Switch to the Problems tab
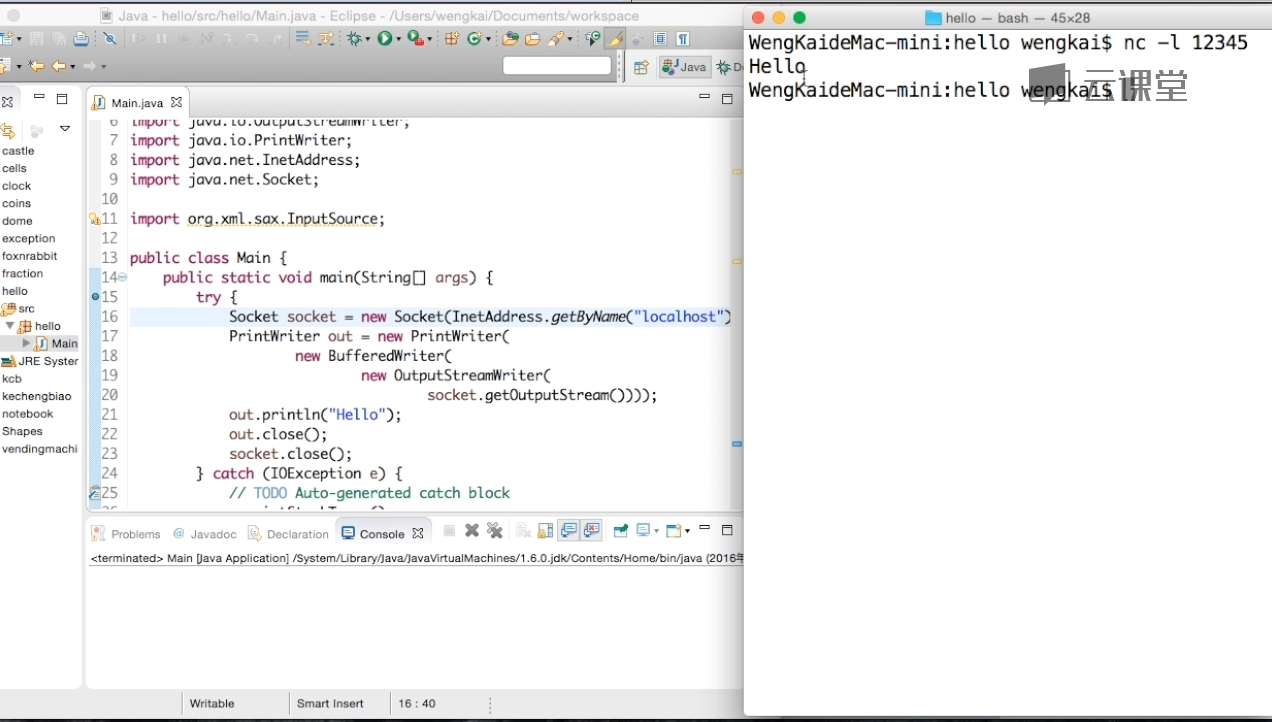Screen dimensions: 1272x722 [127, 534]
